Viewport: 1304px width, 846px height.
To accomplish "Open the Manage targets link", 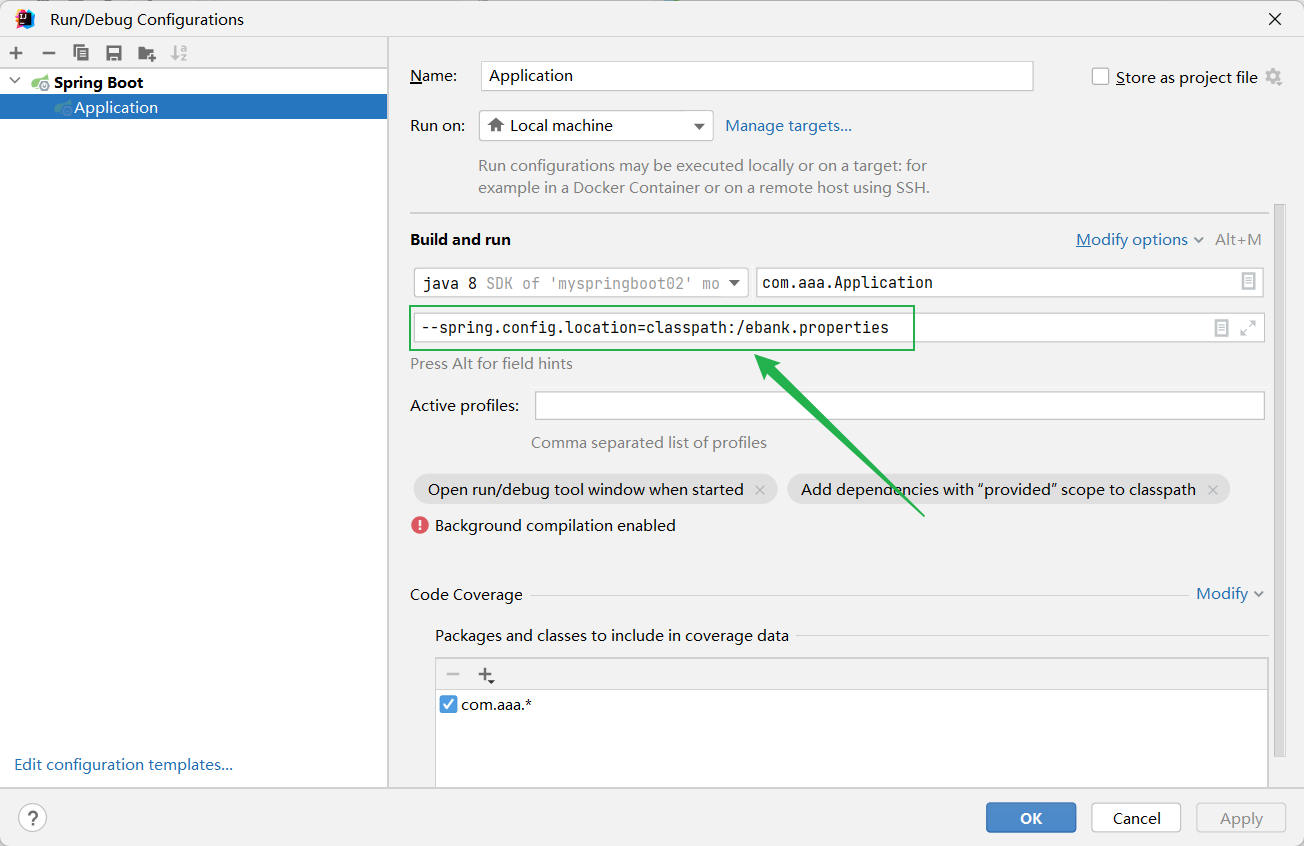I will (788, 125).
